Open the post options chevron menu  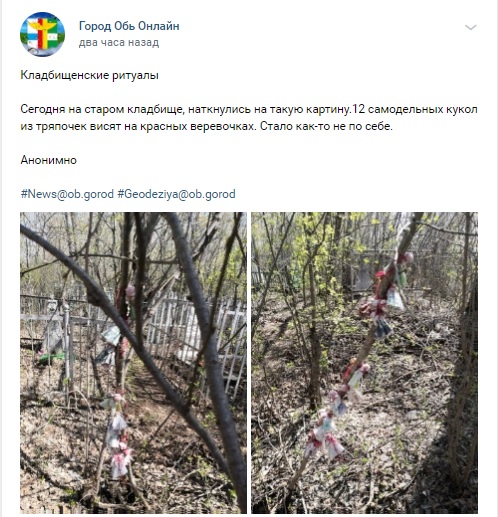470,27
